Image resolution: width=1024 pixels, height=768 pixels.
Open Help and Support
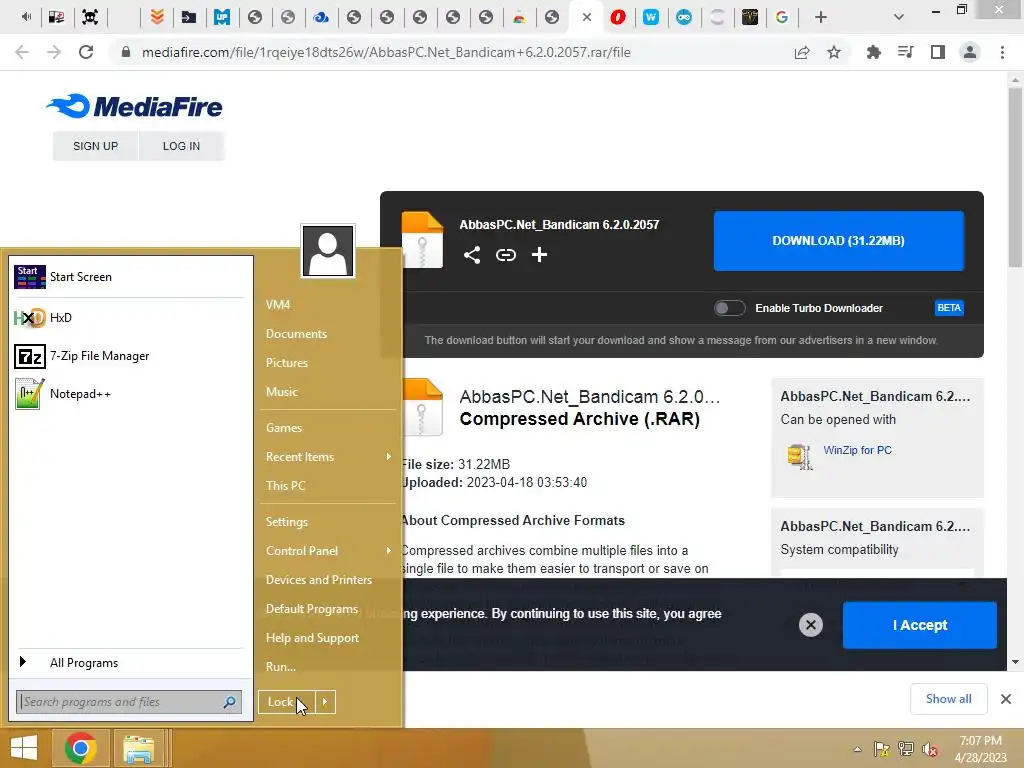tap(312, 638)
